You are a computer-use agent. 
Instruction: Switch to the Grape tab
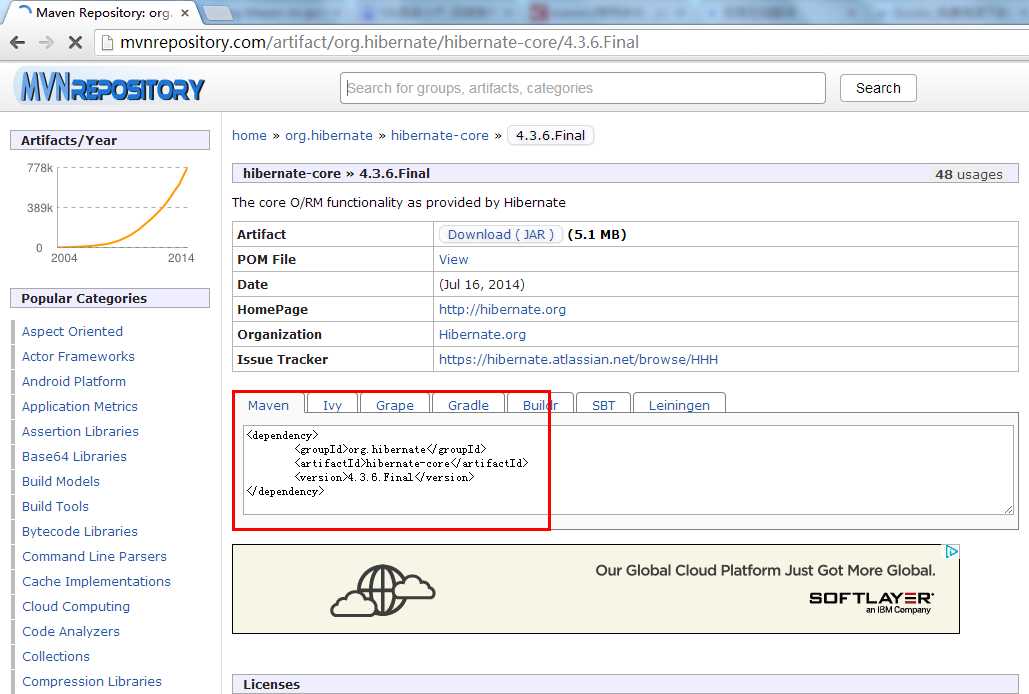tap(395, 405)
